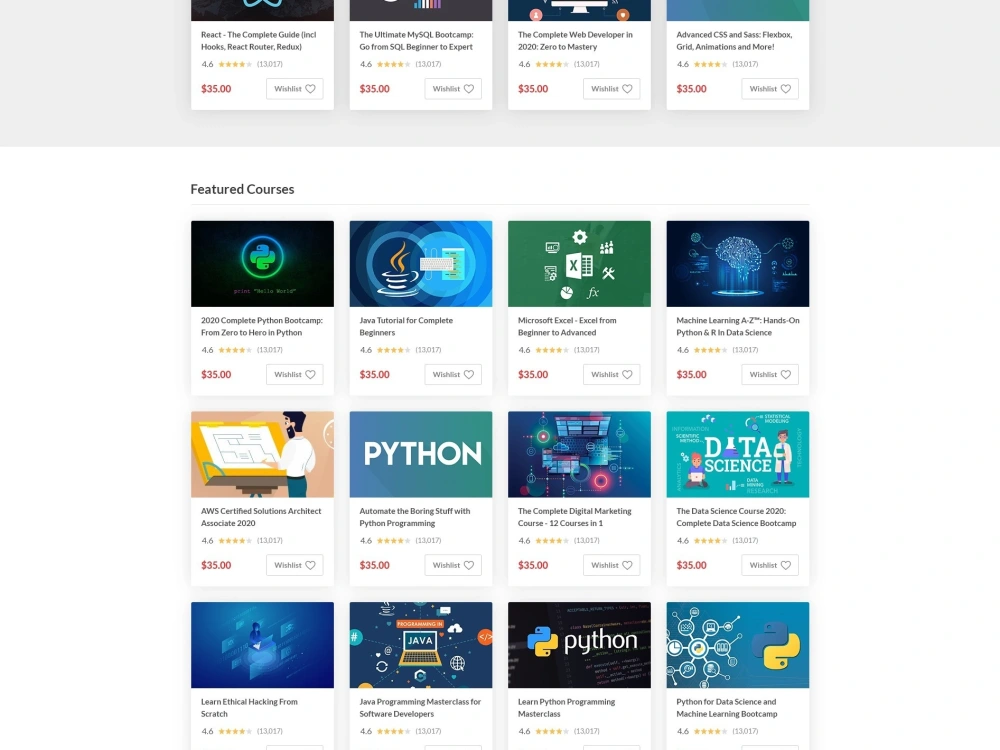The height and width of the screenshot is (750, 1000).
Task: Add Machine Learning A-Z course to wishlist
Action: pyautogui.click(x=770, y=374)
